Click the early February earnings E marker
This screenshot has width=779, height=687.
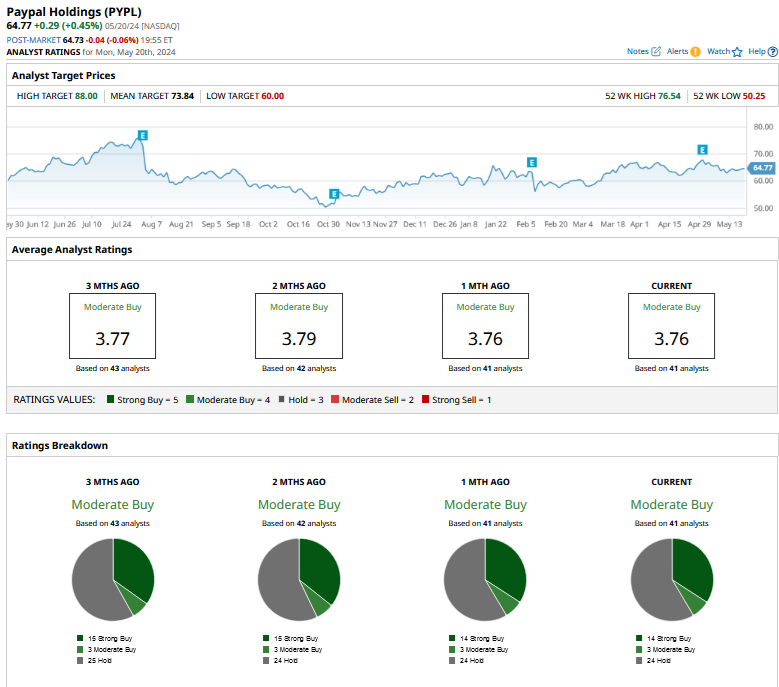[x=532, y=162]
